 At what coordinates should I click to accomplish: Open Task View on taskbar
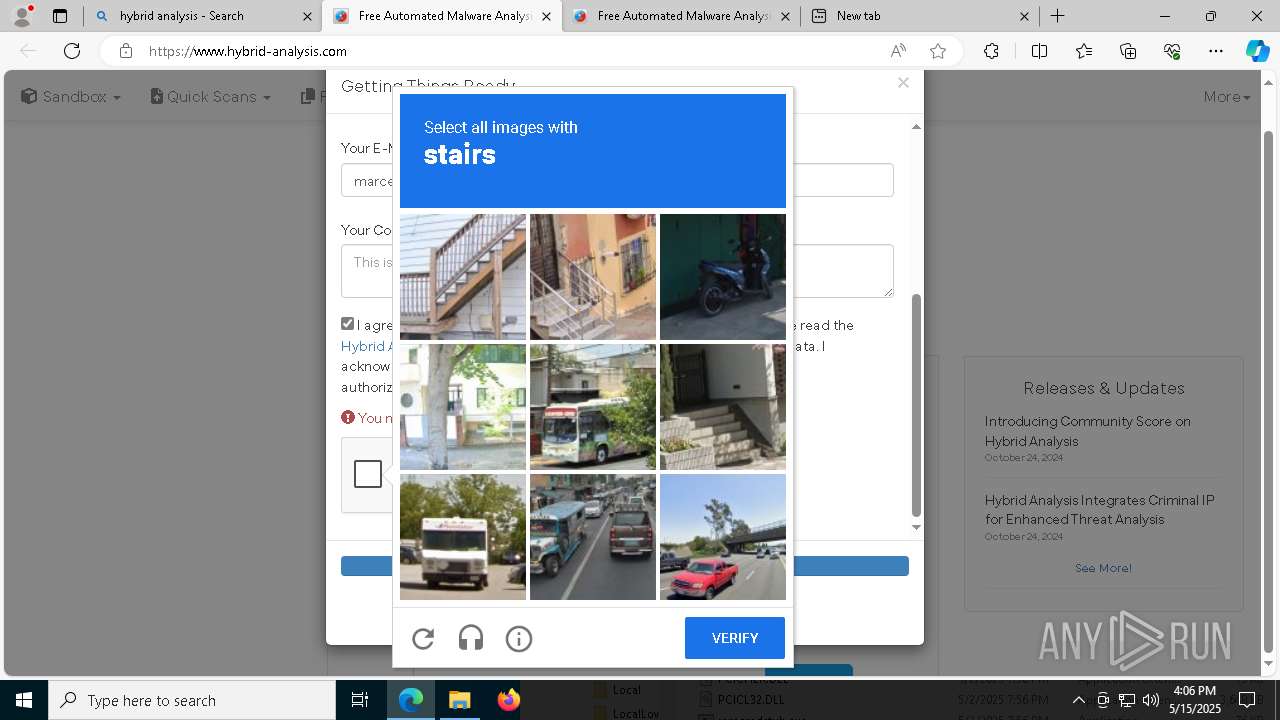[360, 700]
